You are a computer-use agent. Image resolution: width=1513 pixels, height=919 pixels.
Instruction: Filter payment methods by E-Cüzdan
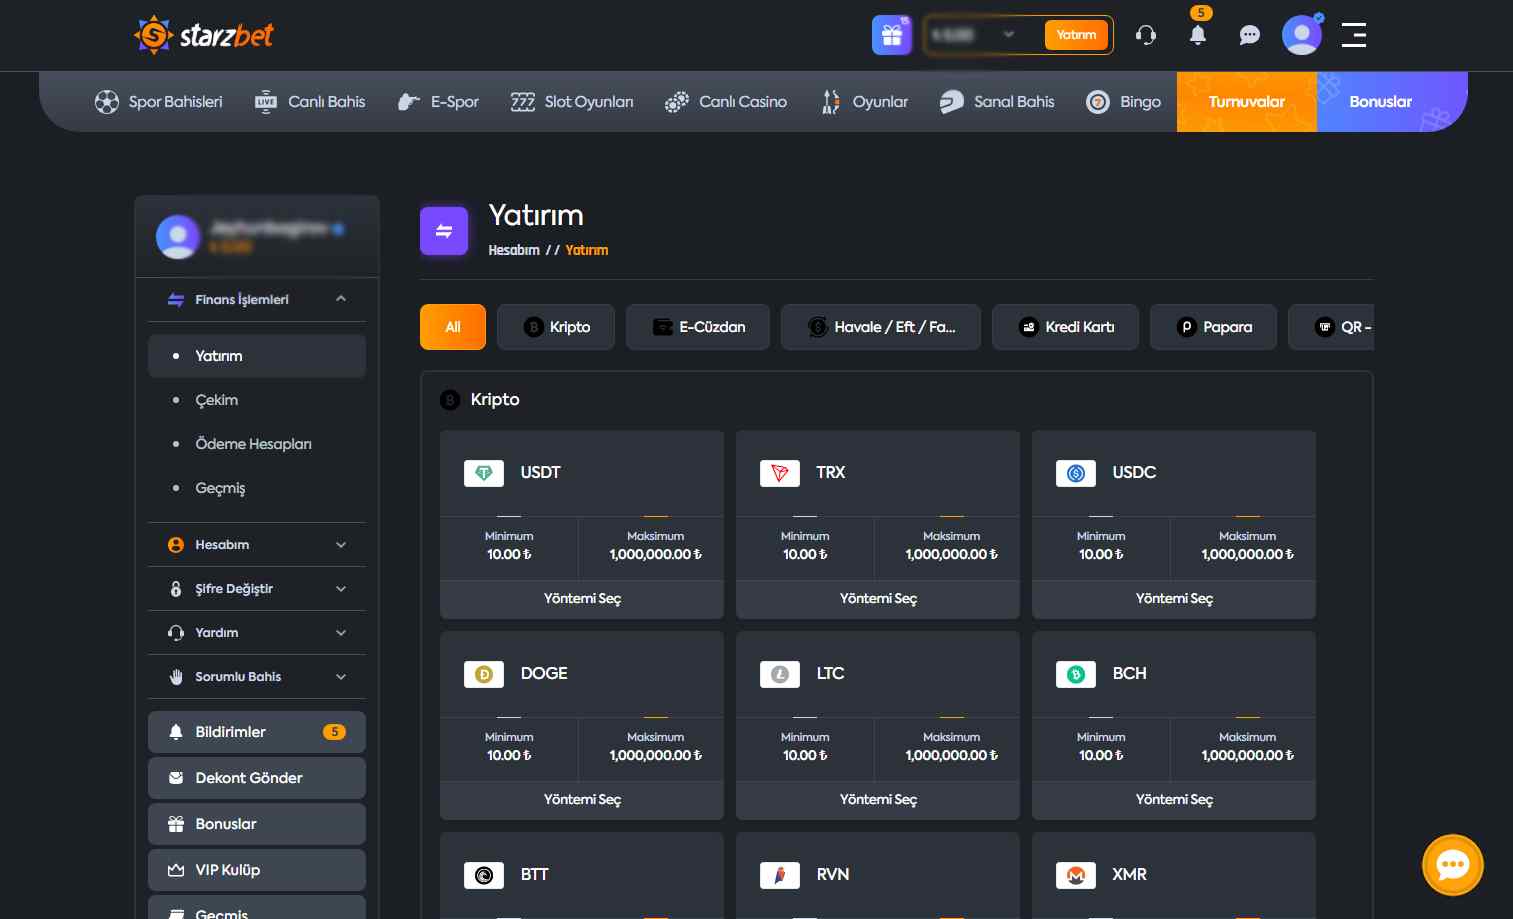(x=698, y=327)
